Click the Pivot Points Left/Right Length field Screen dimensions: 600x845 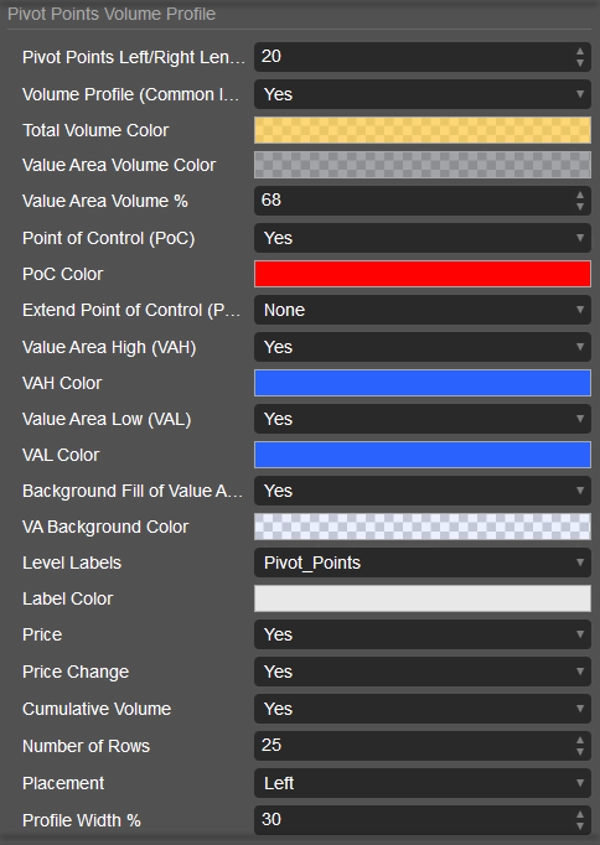412,57
